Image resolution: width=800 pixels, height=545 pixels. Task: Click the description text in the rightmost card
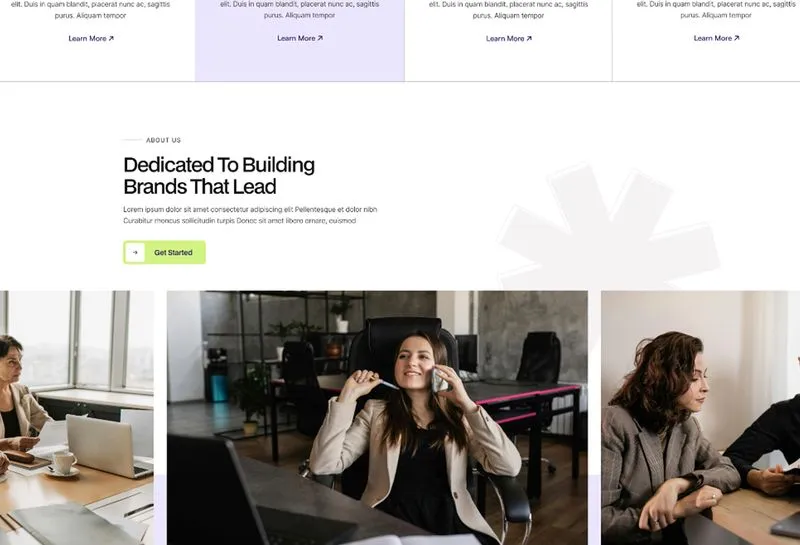point(716,10)
